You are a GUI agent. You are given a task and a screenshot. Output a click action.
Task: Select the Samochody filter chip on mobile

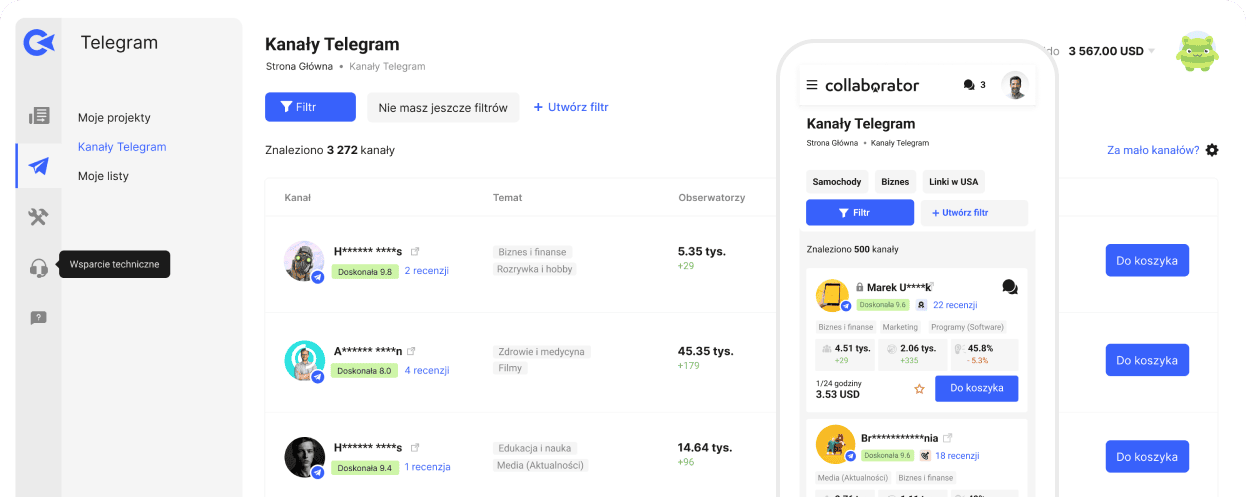coord(837,182)
